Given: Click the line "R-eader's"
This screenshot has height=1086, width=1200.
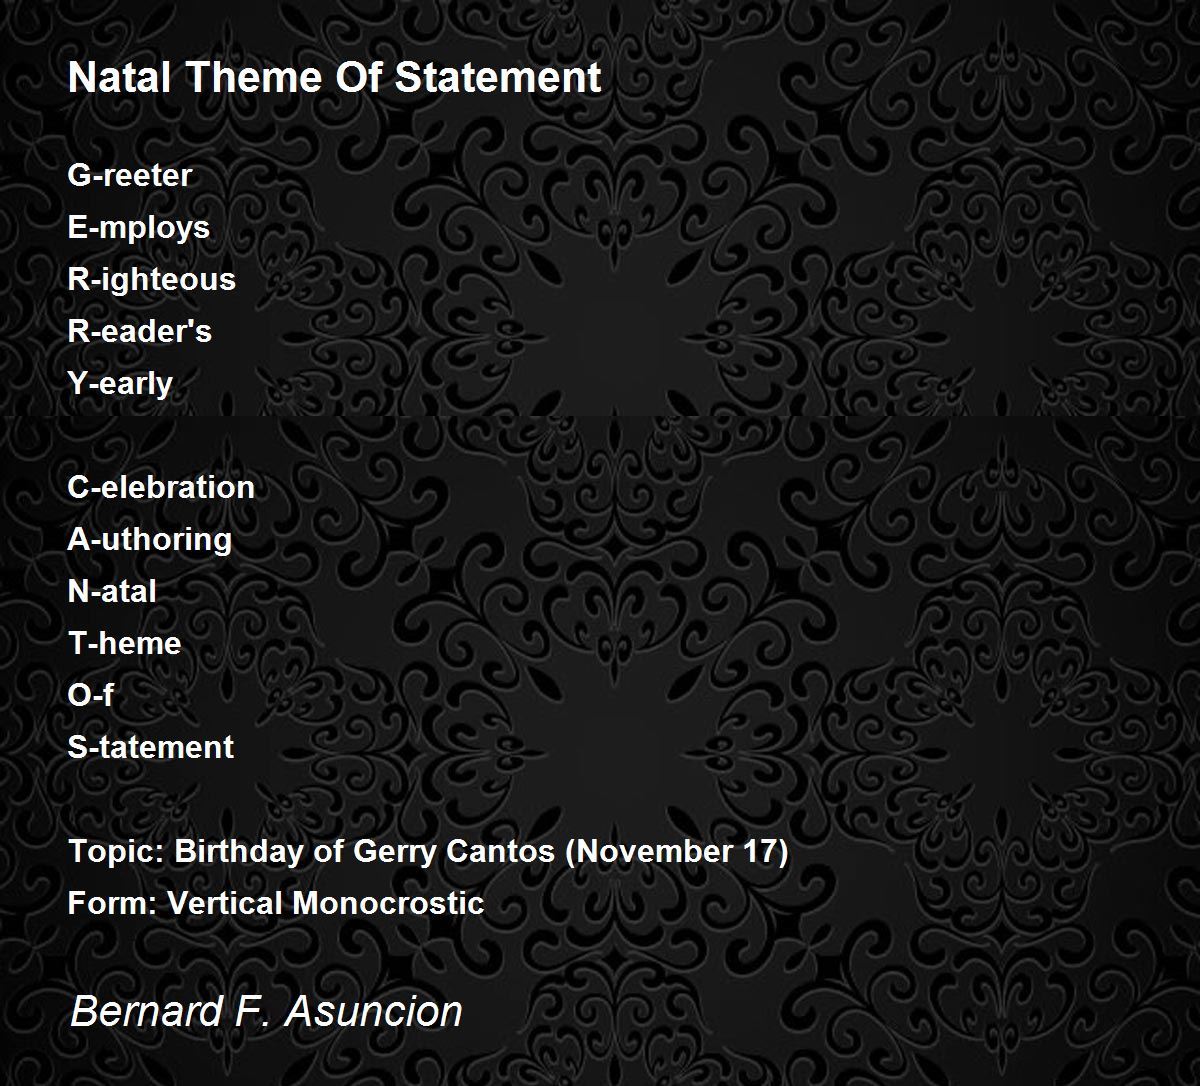Looking at the screenshot, I should click(x=140, y=331).
